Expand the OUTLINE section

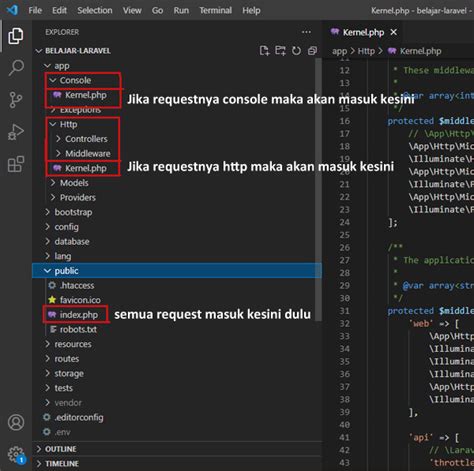point(177,449)
